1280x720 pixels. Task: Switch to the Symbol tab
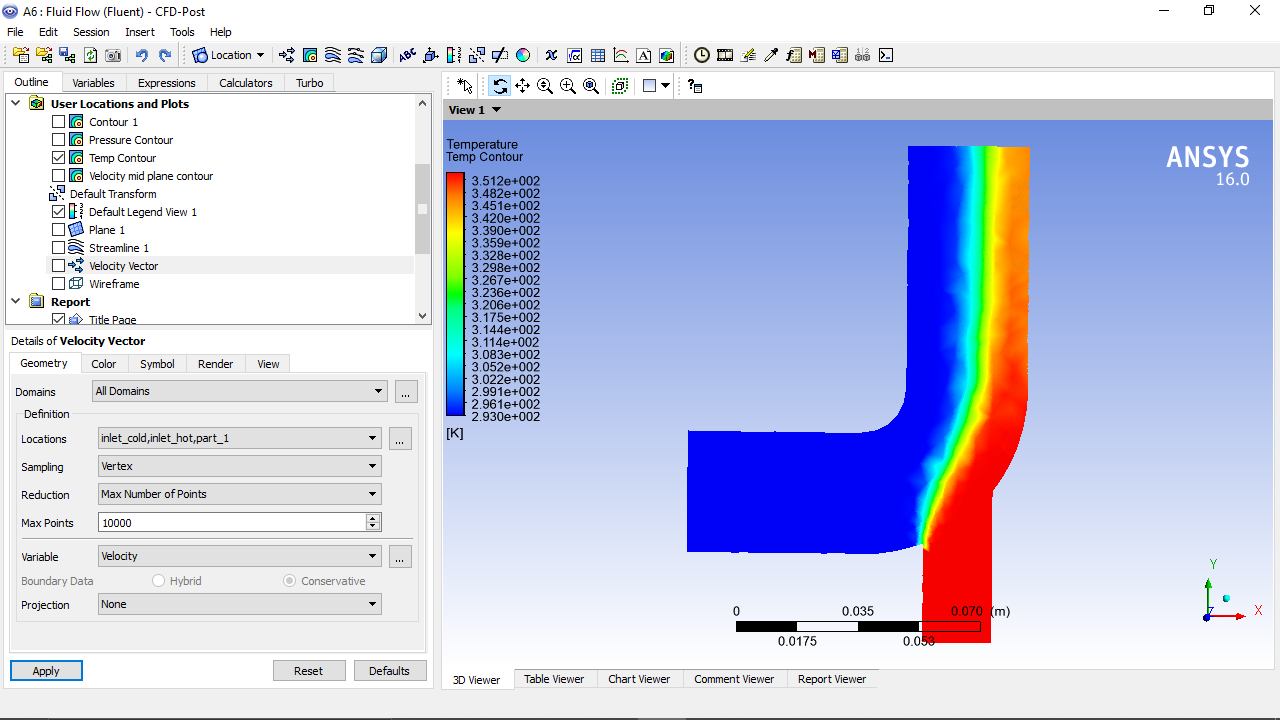[157, 364]
